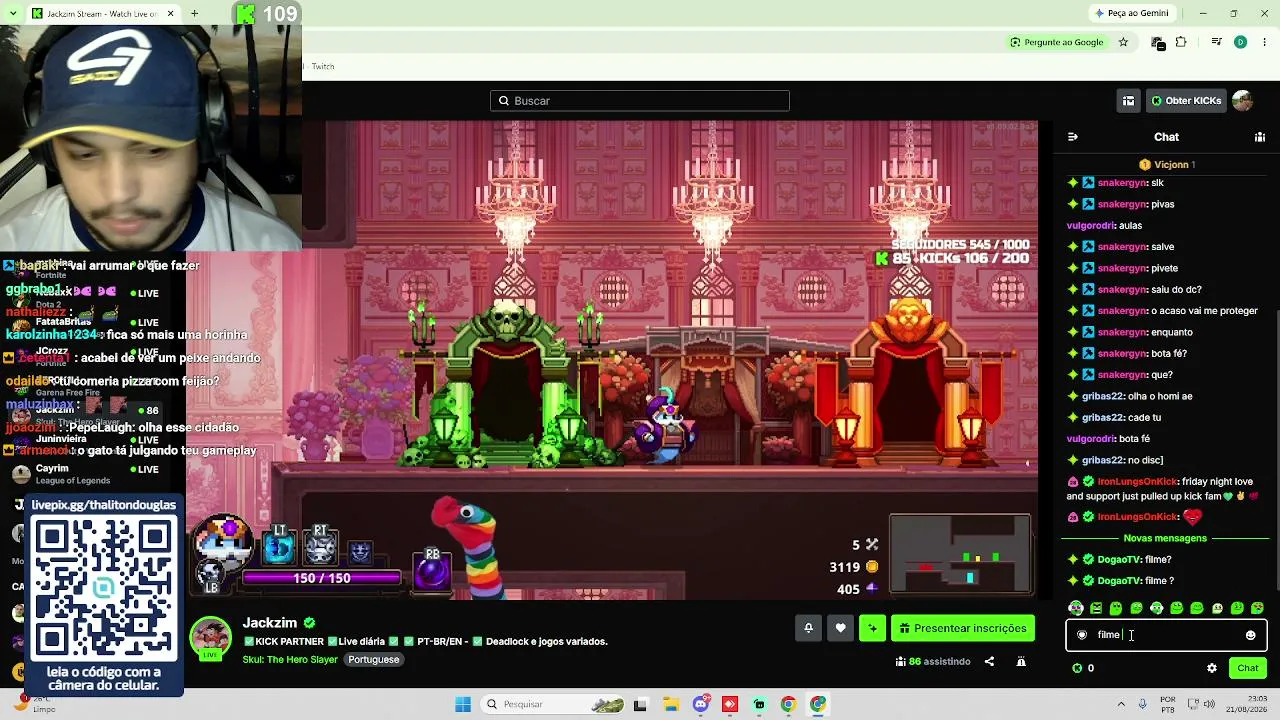
Task: Click the microphone icon in system tray
Action: click(1142, 704)
